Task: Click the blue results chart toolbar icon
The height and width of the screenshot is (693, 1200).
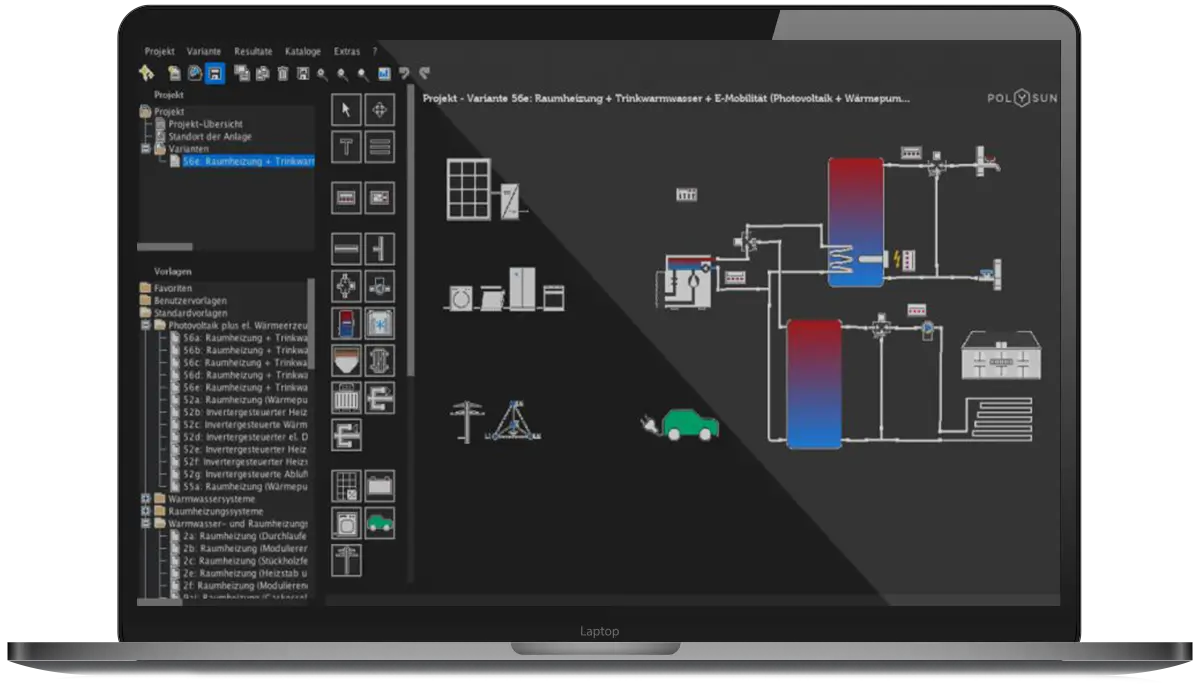Action: [384, 73]
